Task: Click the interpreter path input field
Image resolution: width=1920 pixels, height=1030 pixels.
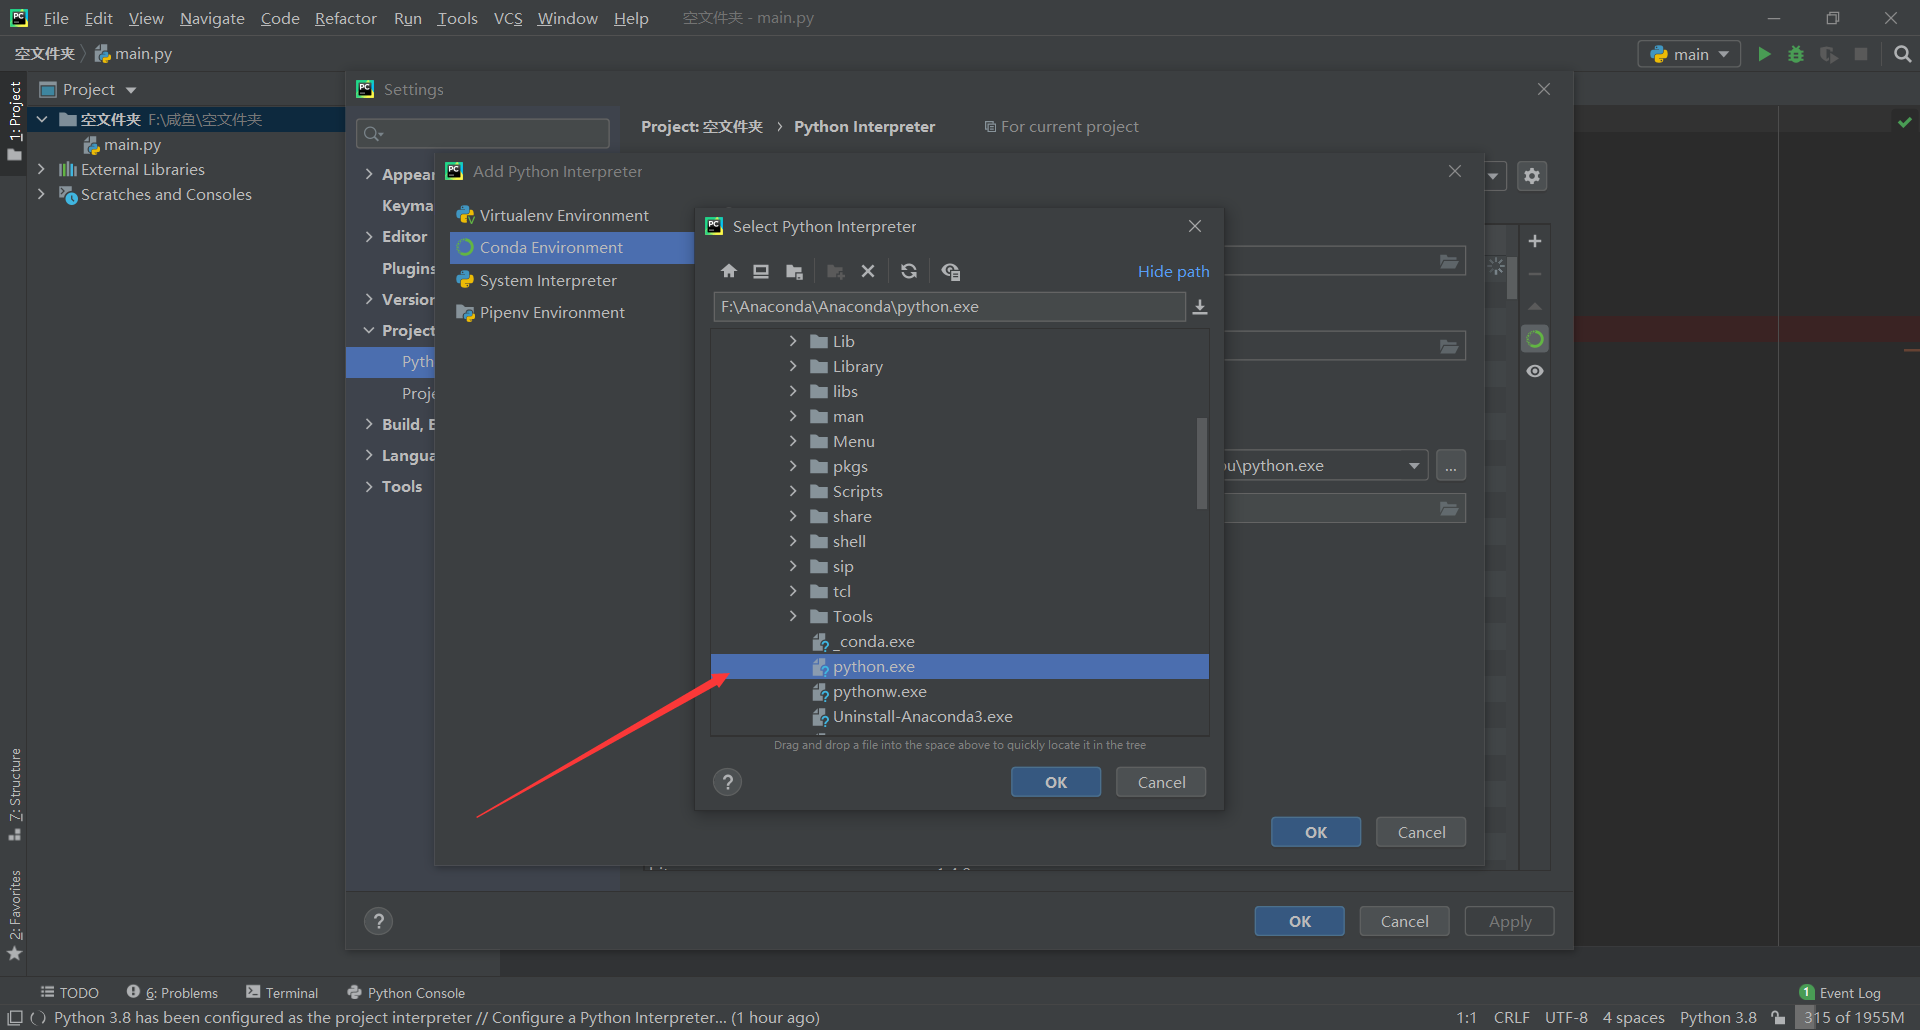Action: point(950,307)
